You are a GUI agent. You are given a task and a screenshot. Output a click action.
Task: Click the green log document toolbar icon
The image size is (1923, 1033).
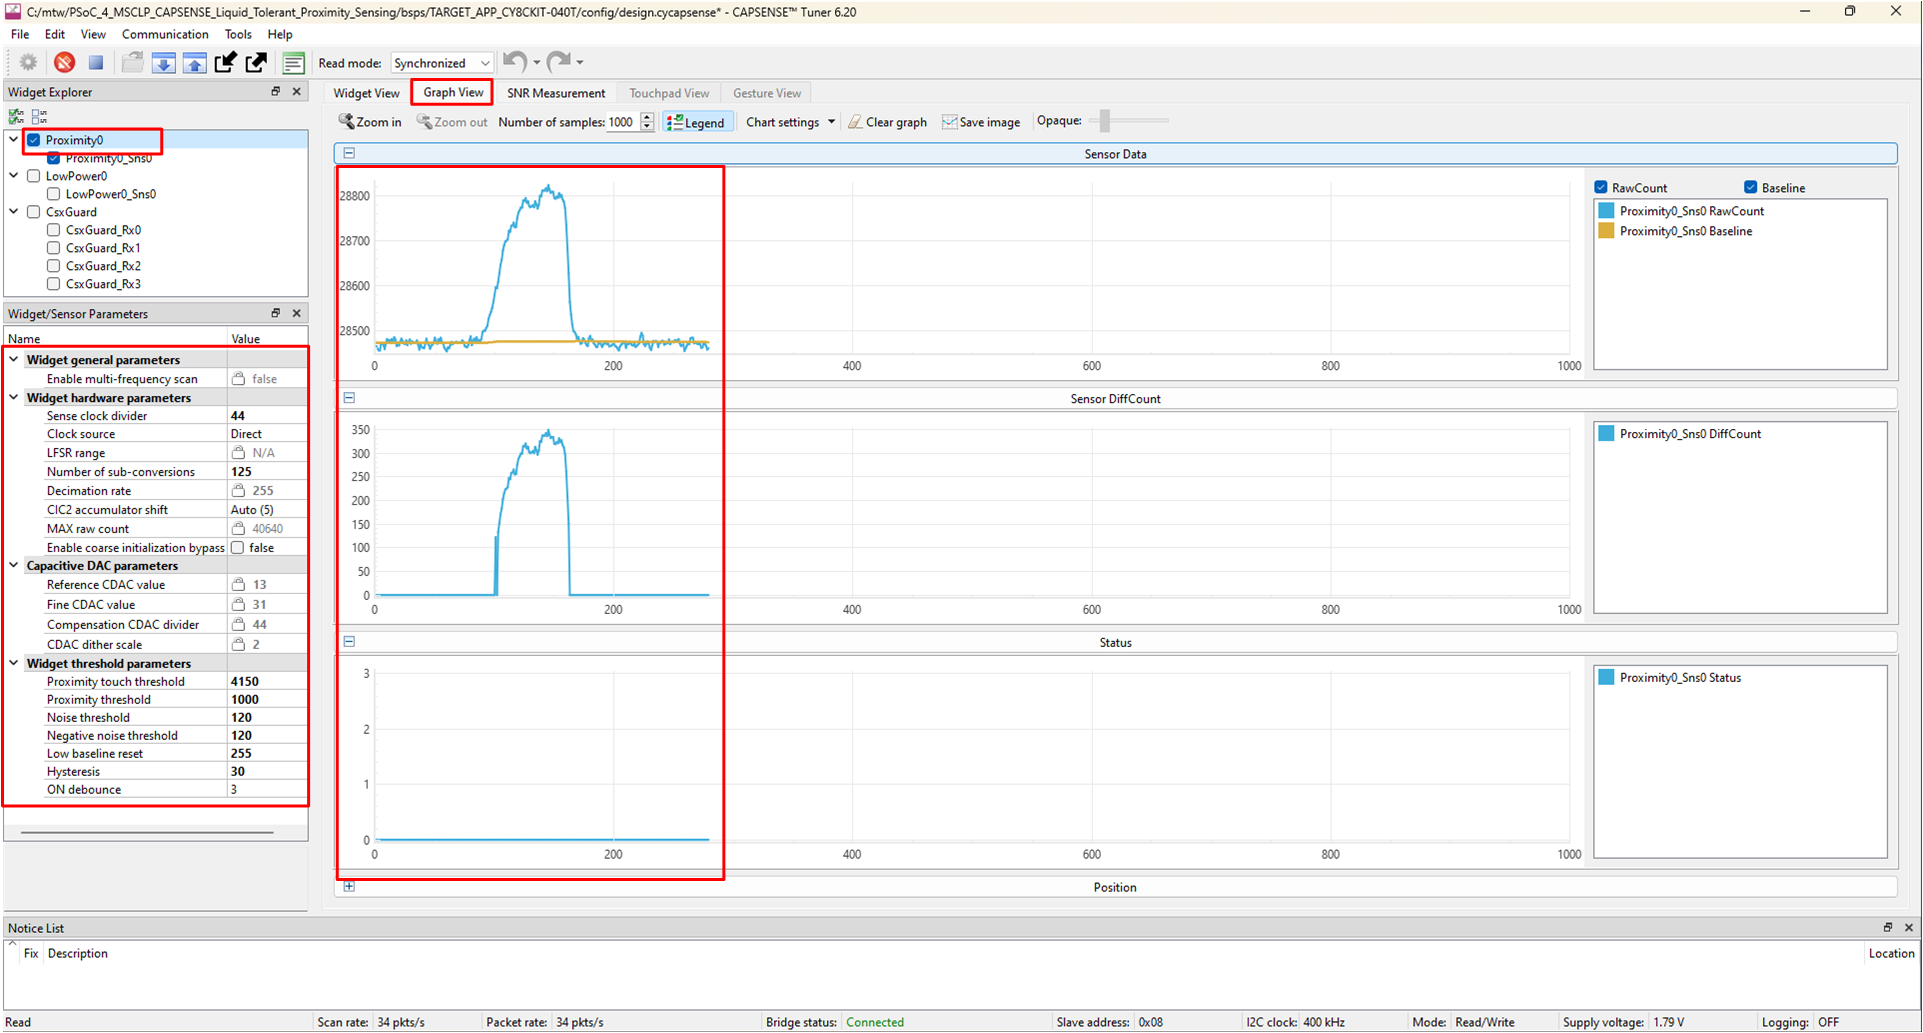click(293, 63)
